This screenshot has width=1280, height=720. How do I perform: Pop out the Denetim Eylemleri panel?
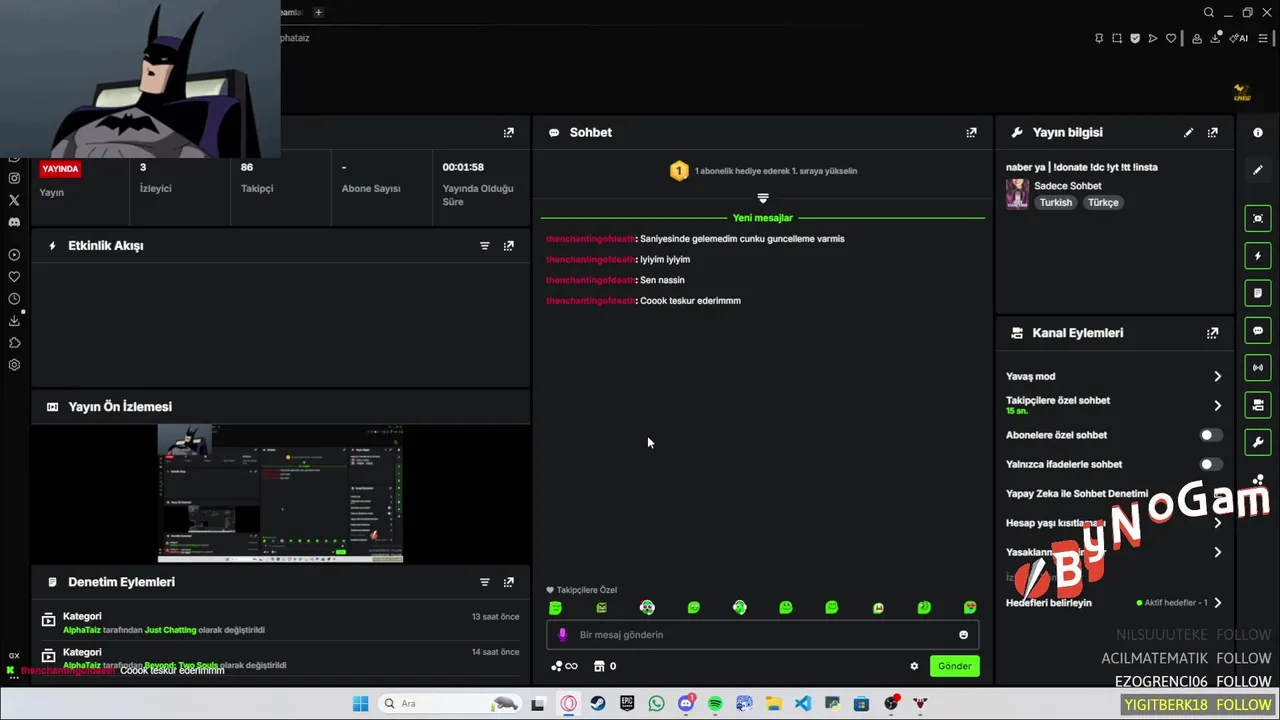(509, 582)
